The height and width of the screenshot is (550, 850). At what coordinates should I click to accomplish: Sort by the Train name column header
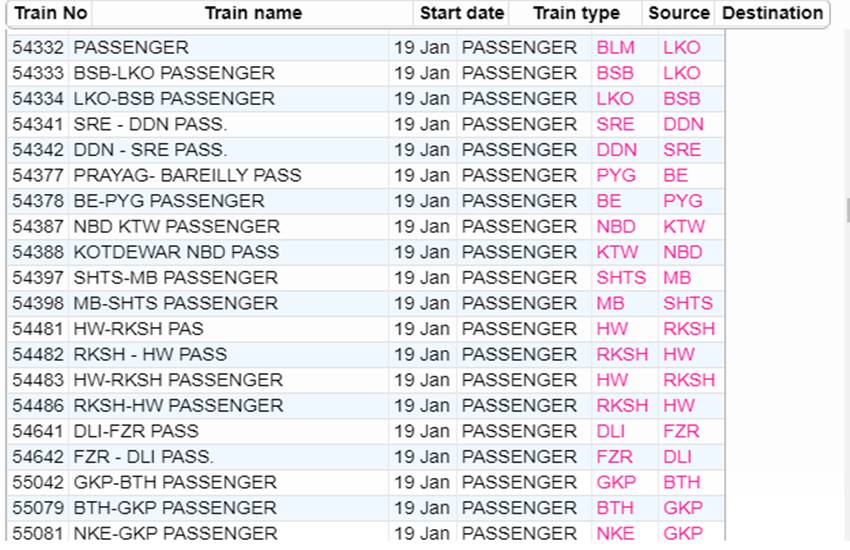coord(253,13)
